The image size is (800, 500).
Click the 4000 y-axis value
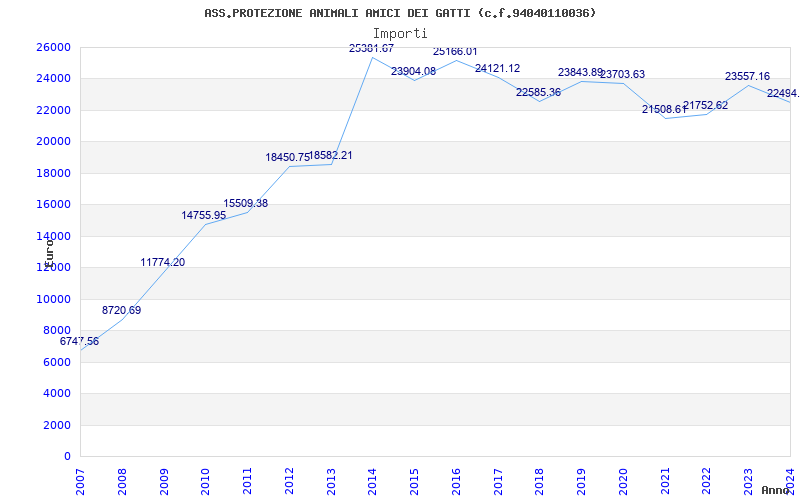click(x=57, y=393)
